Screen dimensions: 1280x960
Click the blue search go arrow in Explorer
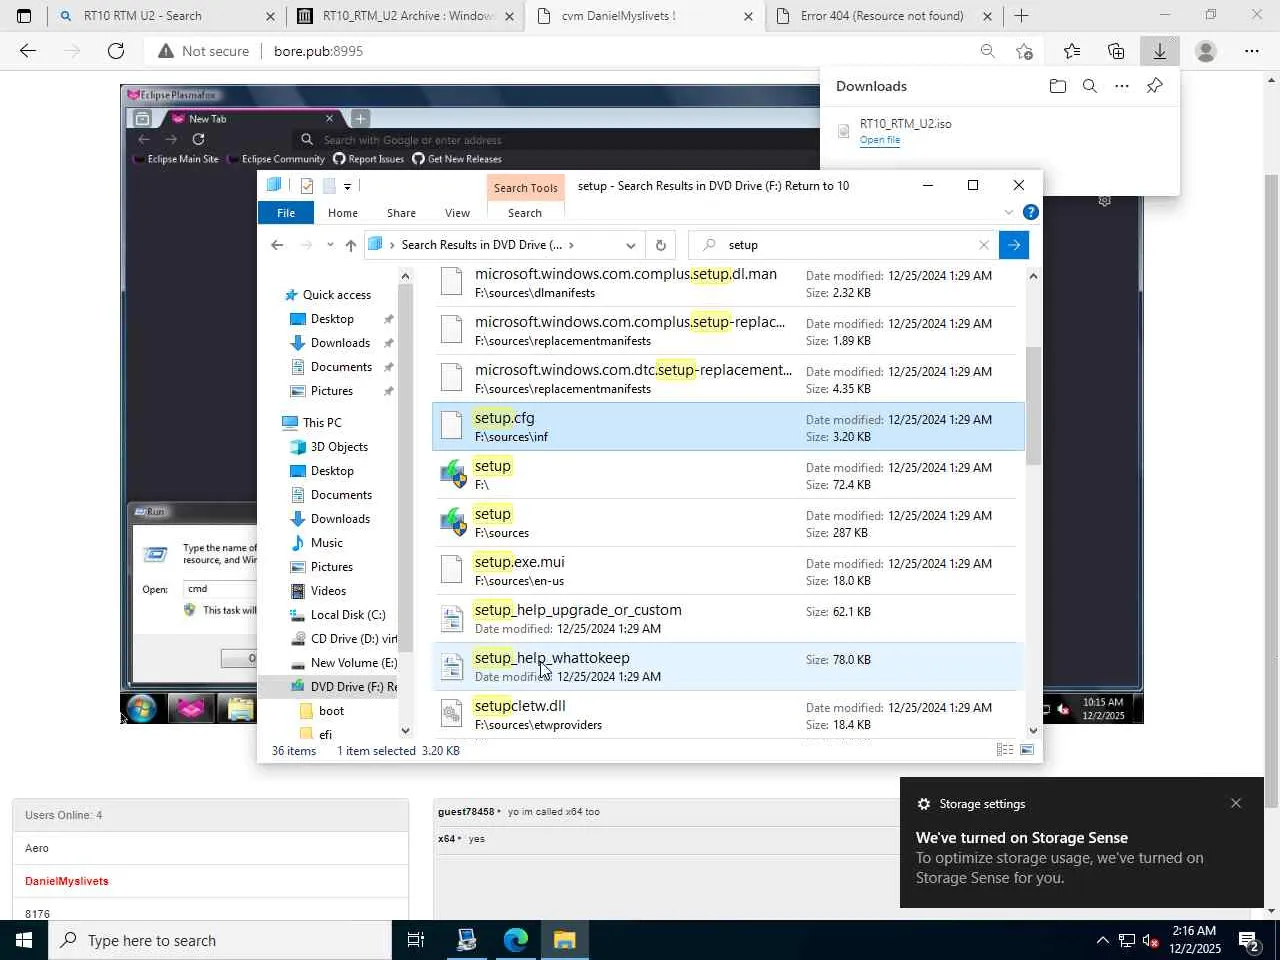click(1014, 245)
